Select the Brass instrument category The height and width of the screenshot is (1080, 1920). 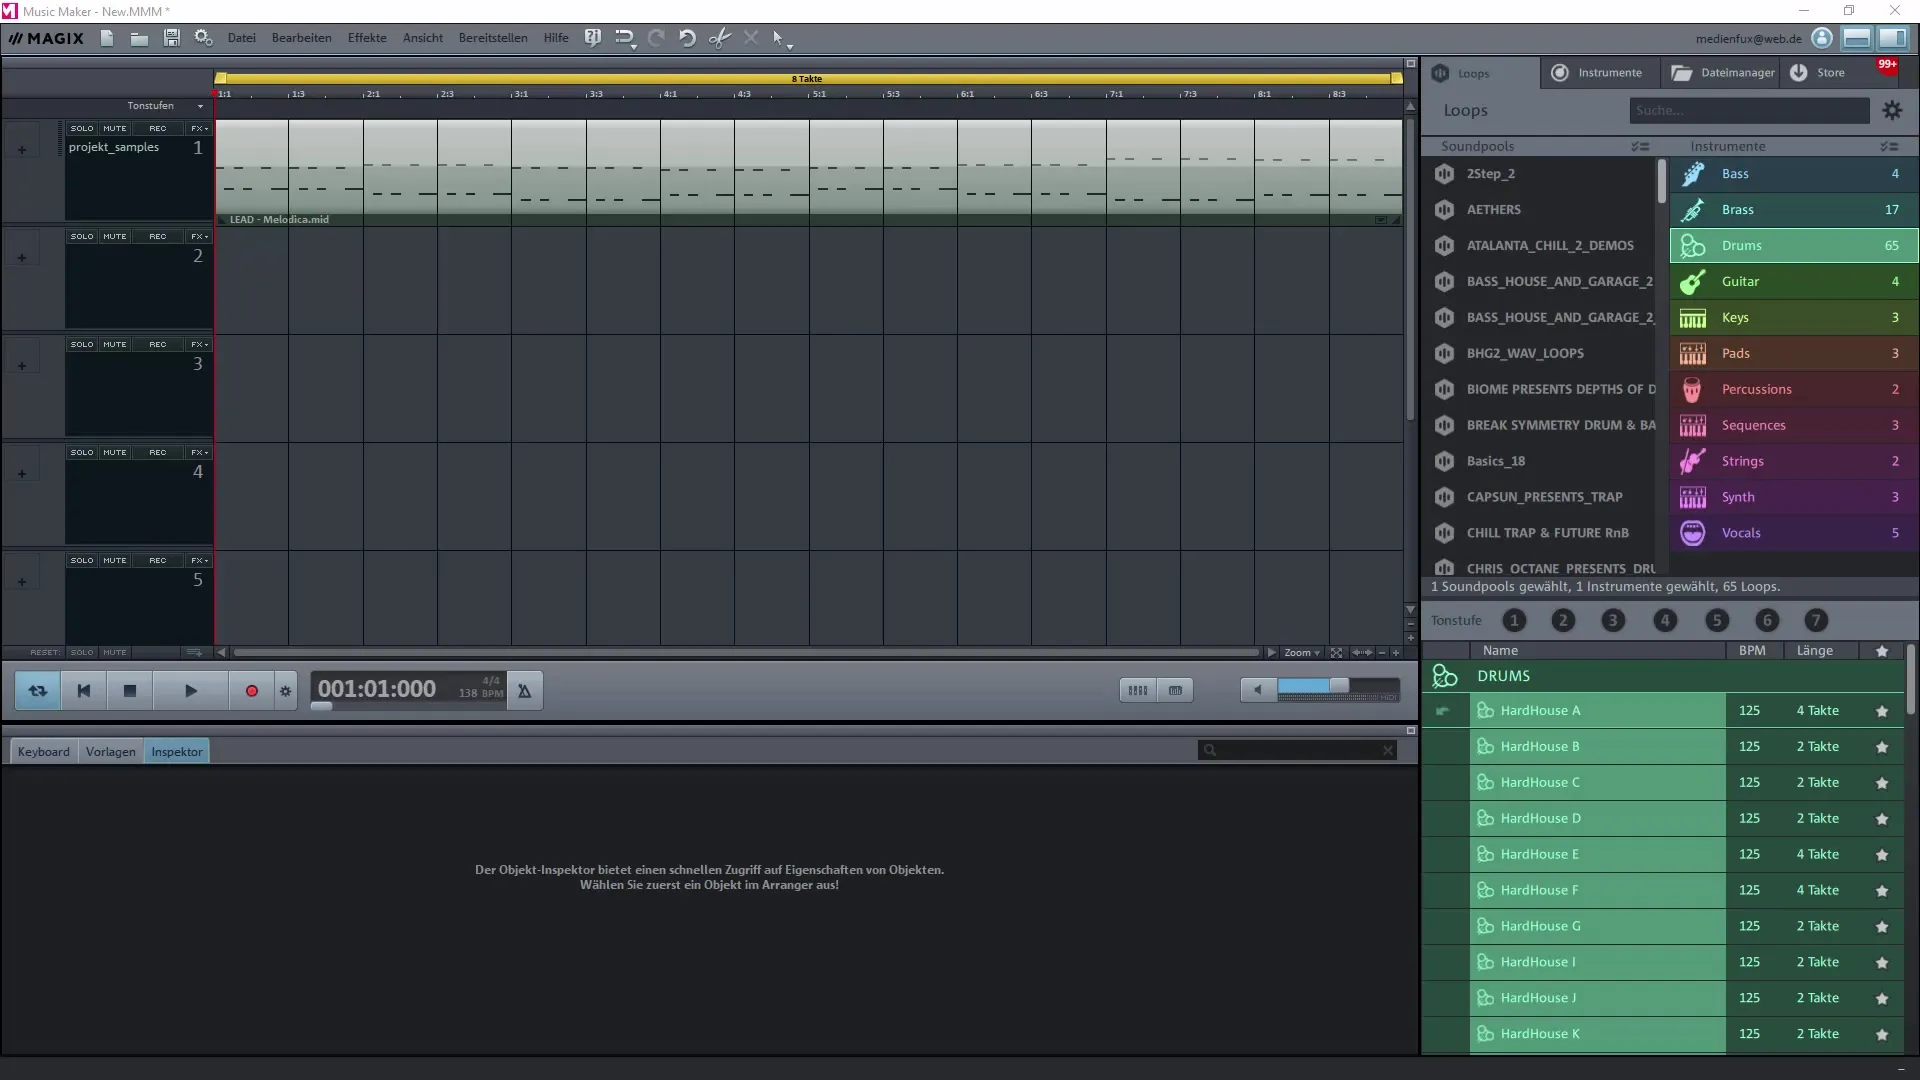pyautogui.click(x=1794, y=210)
